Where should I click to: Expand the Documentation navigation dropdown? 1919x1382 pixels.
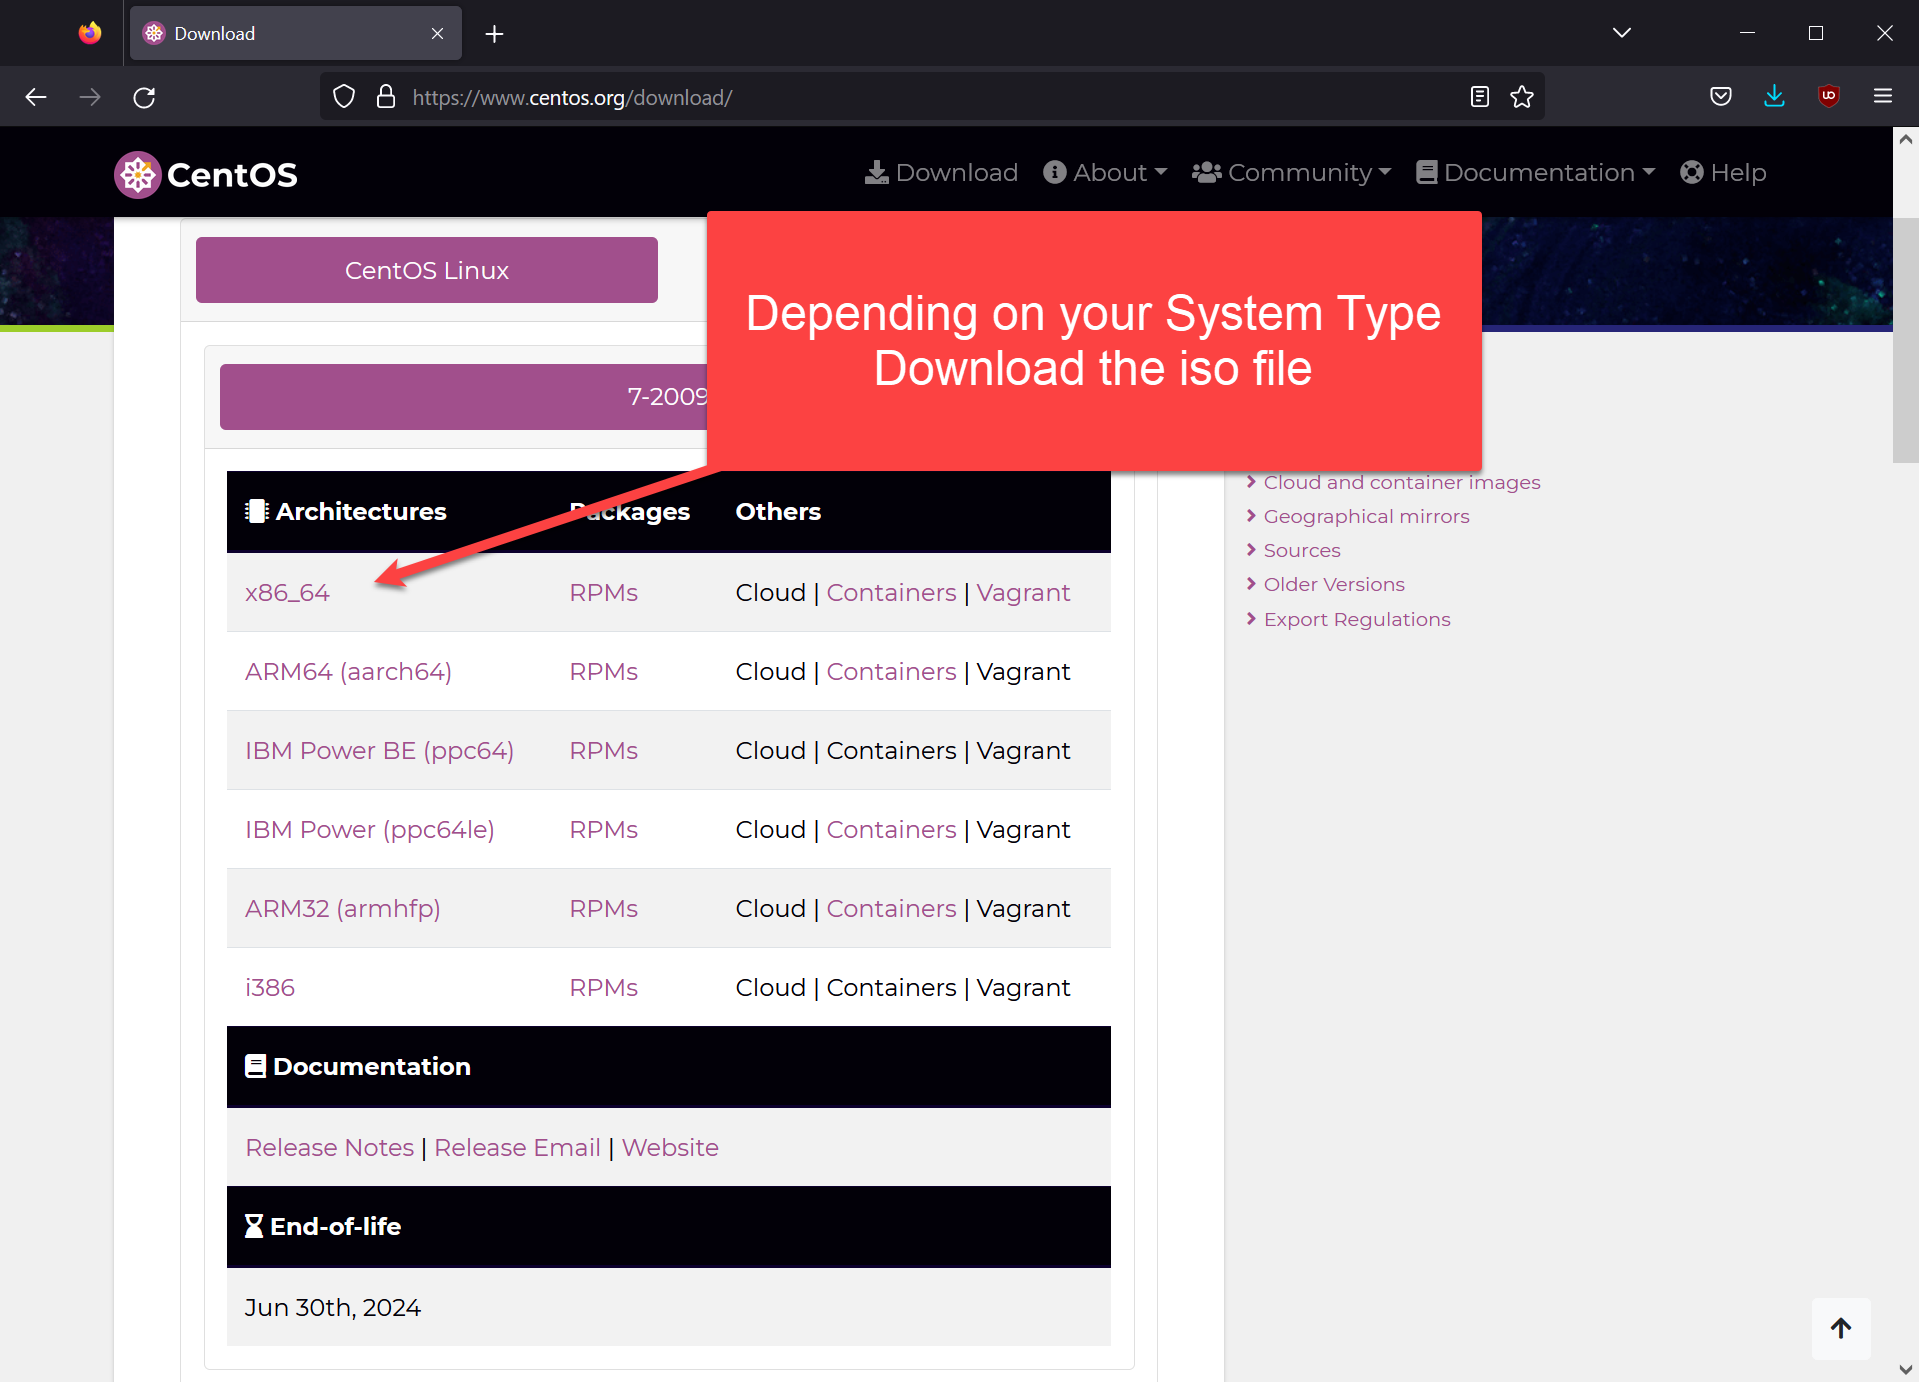click(x=1535, y=173)
